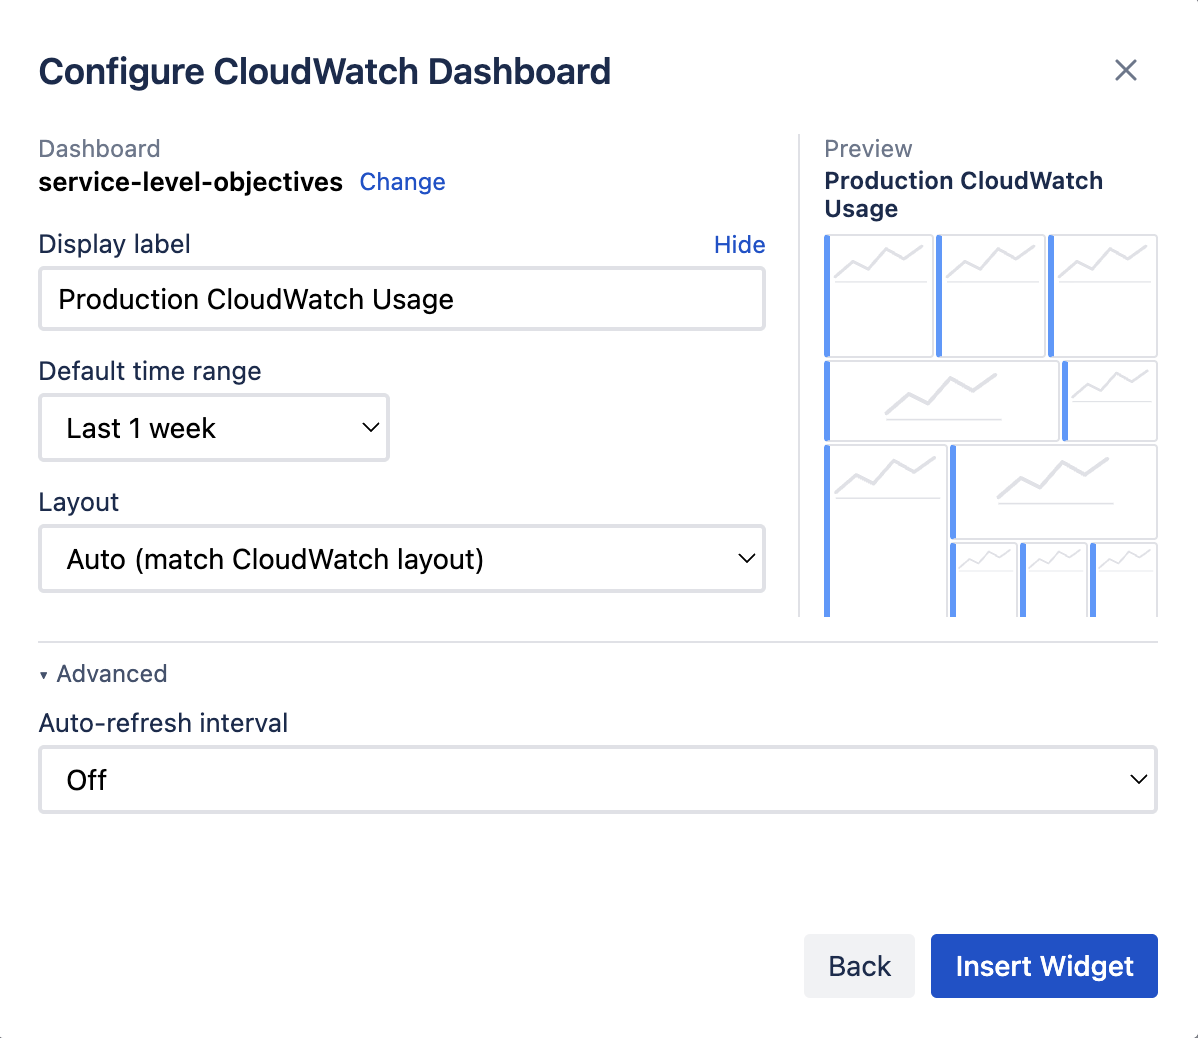Click the Insert Widget button
This screenshot has height=1038, width=1198.
pyautogui.click(x=1044, y=965)
